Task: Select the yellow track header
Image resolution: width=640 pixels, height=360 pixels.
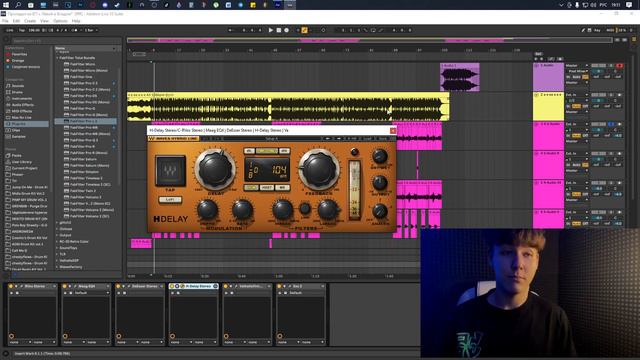Action: 548,107
